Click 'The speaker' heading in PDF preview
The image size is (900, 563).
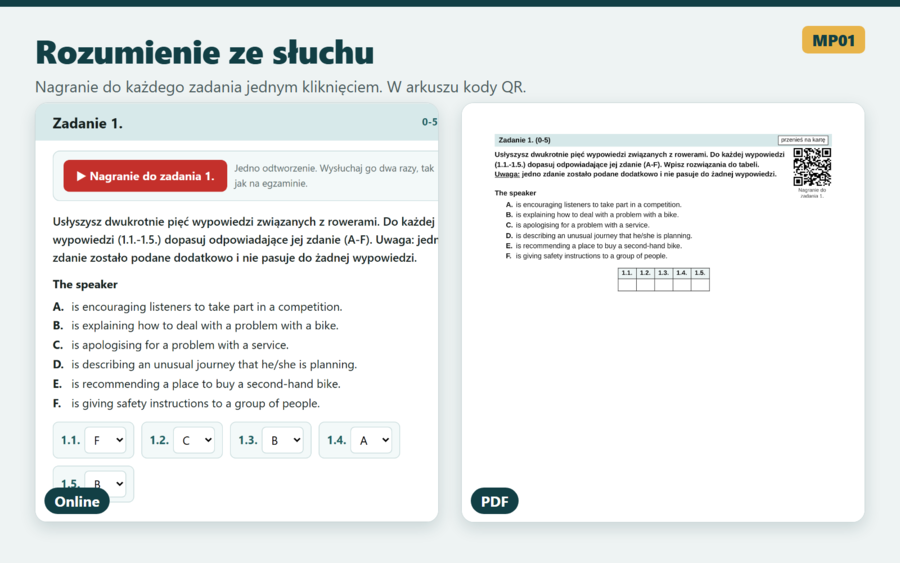[x=515, y=193]
